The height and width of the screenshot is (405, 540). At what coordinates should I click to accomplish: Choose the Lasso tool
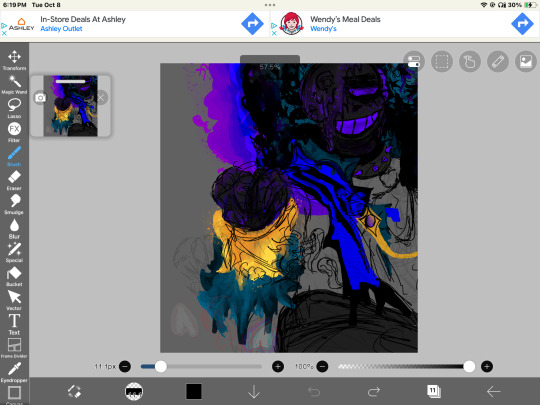[x=14, y=108]
